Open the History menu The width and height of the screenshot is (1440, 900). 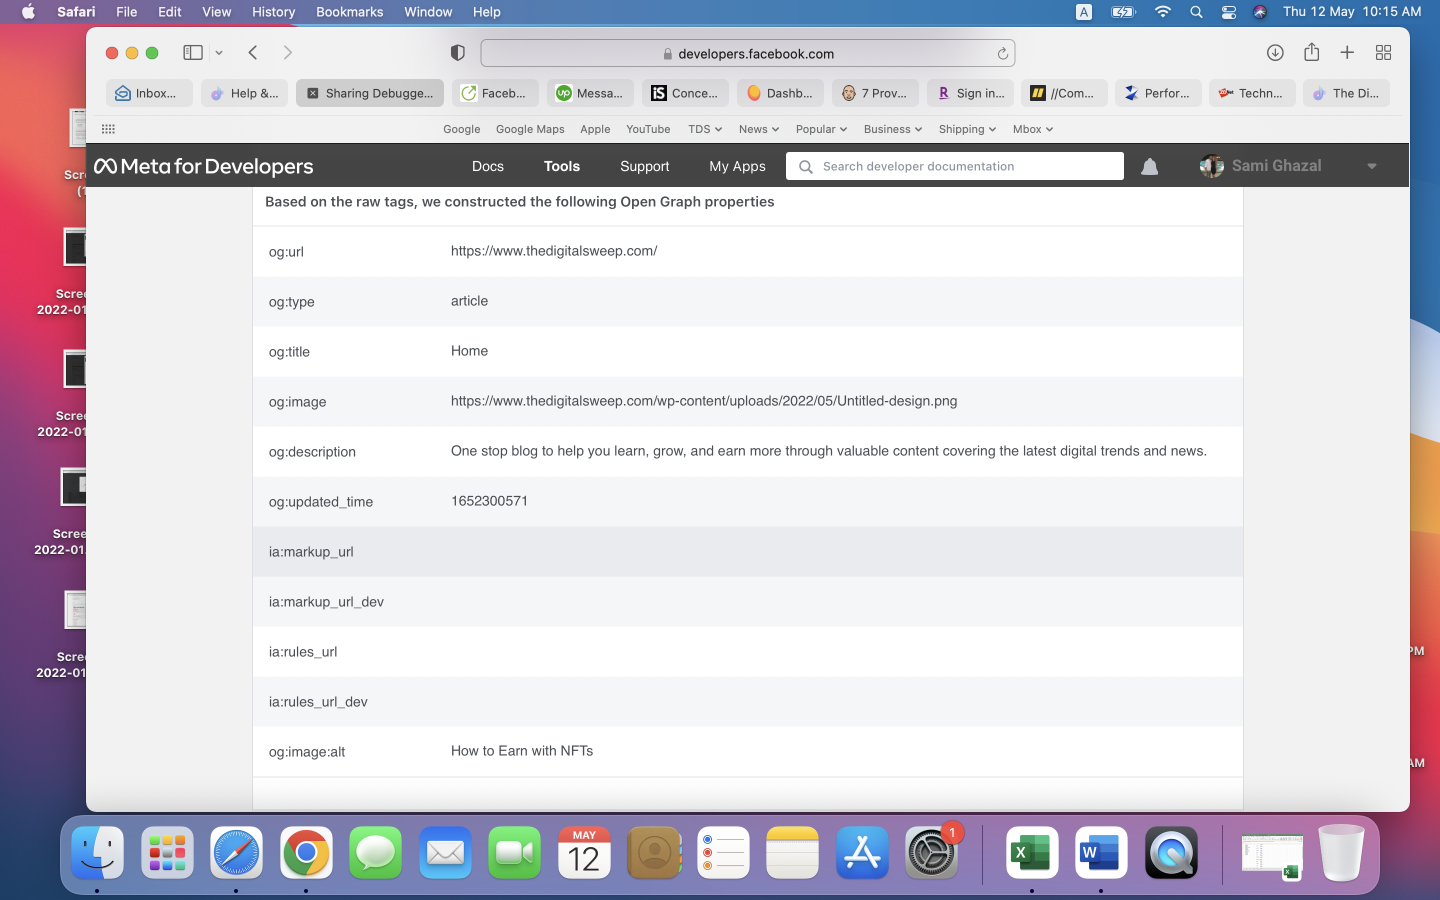[x=273, y=12]
